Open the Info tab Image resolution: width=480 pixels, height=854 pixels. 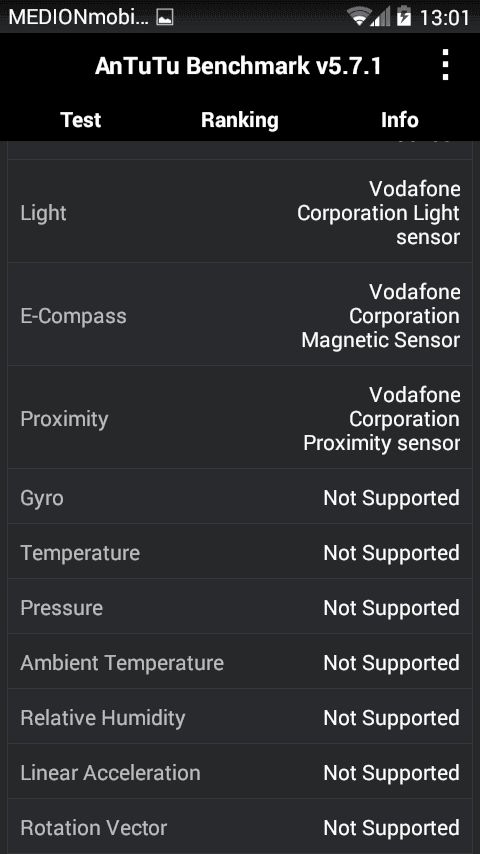pos(400,120)
